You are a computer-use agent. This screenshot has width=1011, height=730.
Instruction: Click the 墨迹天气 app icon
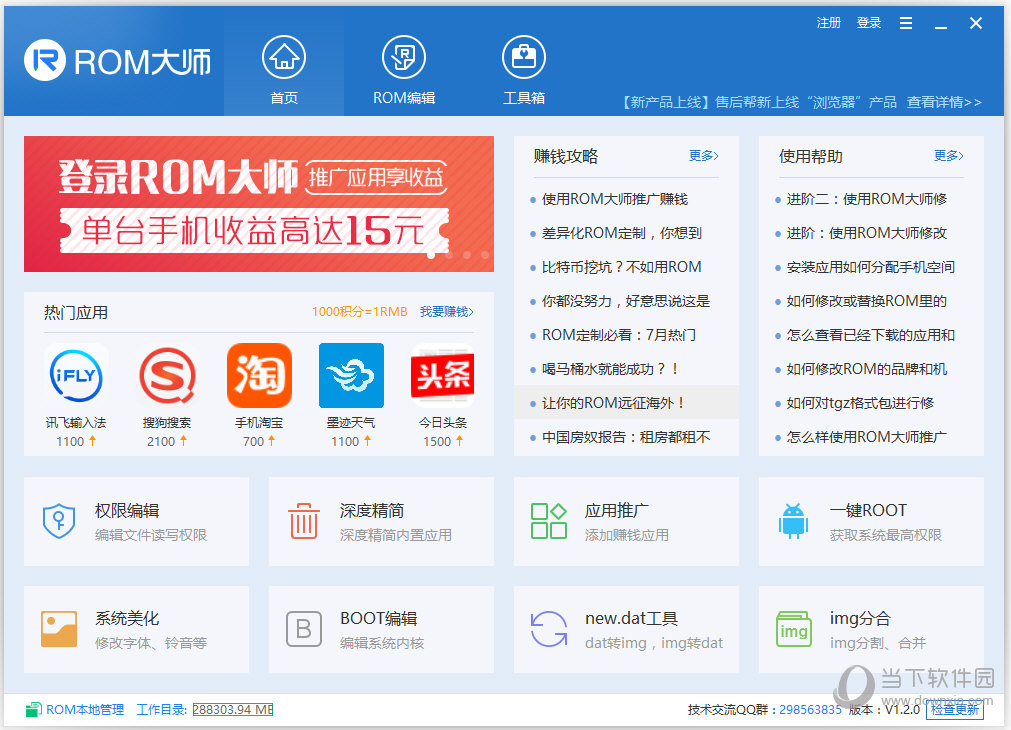[x=351, y=375]
